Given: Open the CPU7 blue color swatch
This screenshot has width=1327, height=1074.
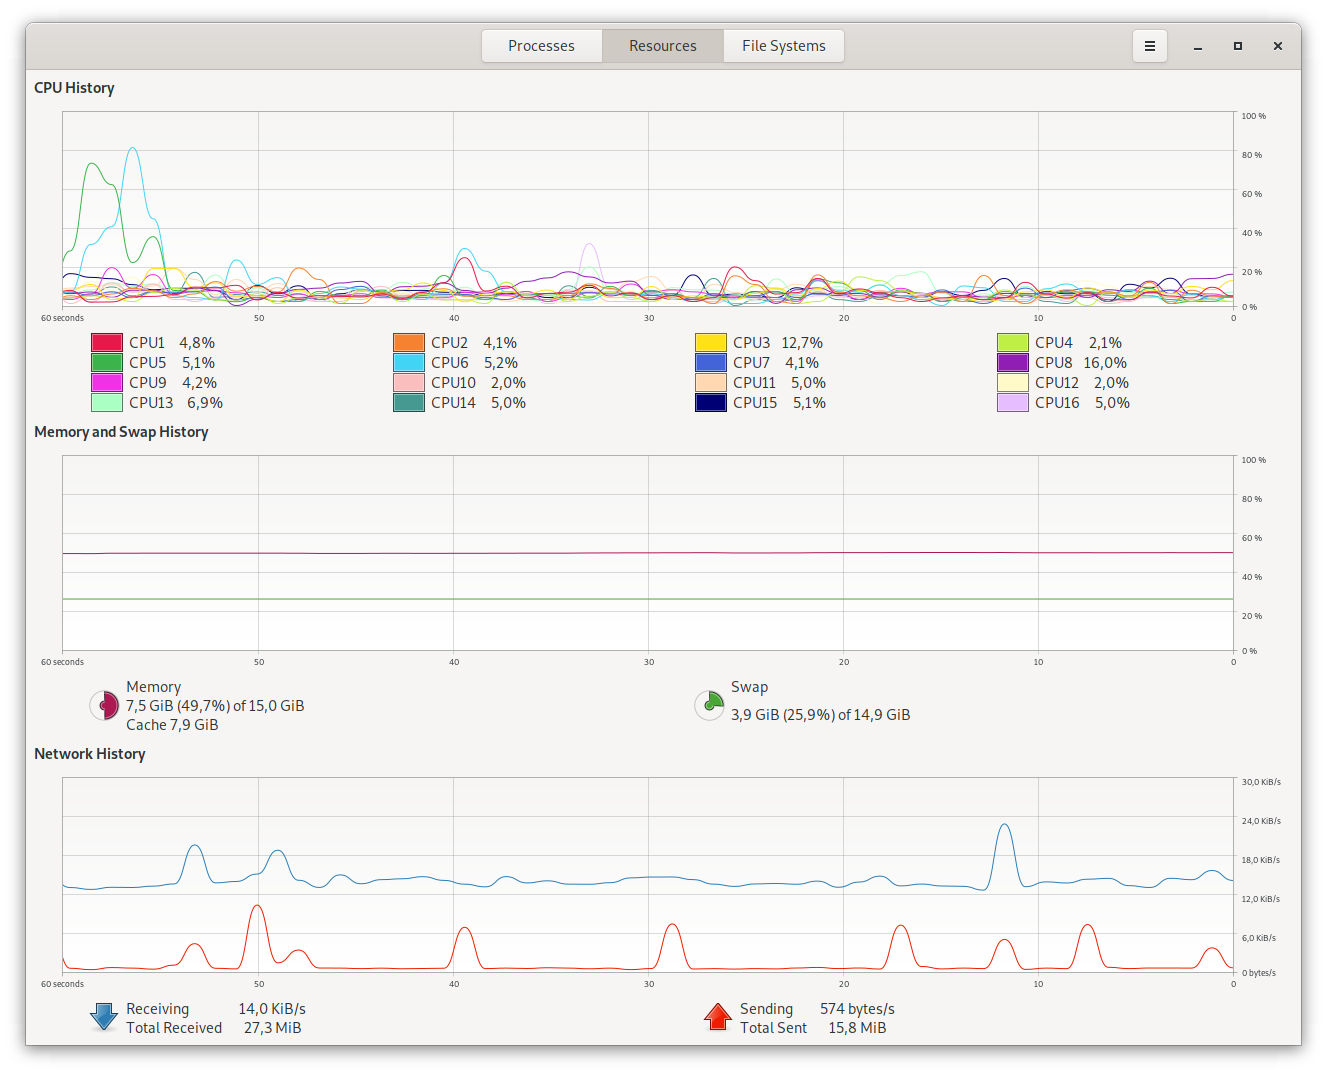Looking at the screenshot, I should click(711, 363).
